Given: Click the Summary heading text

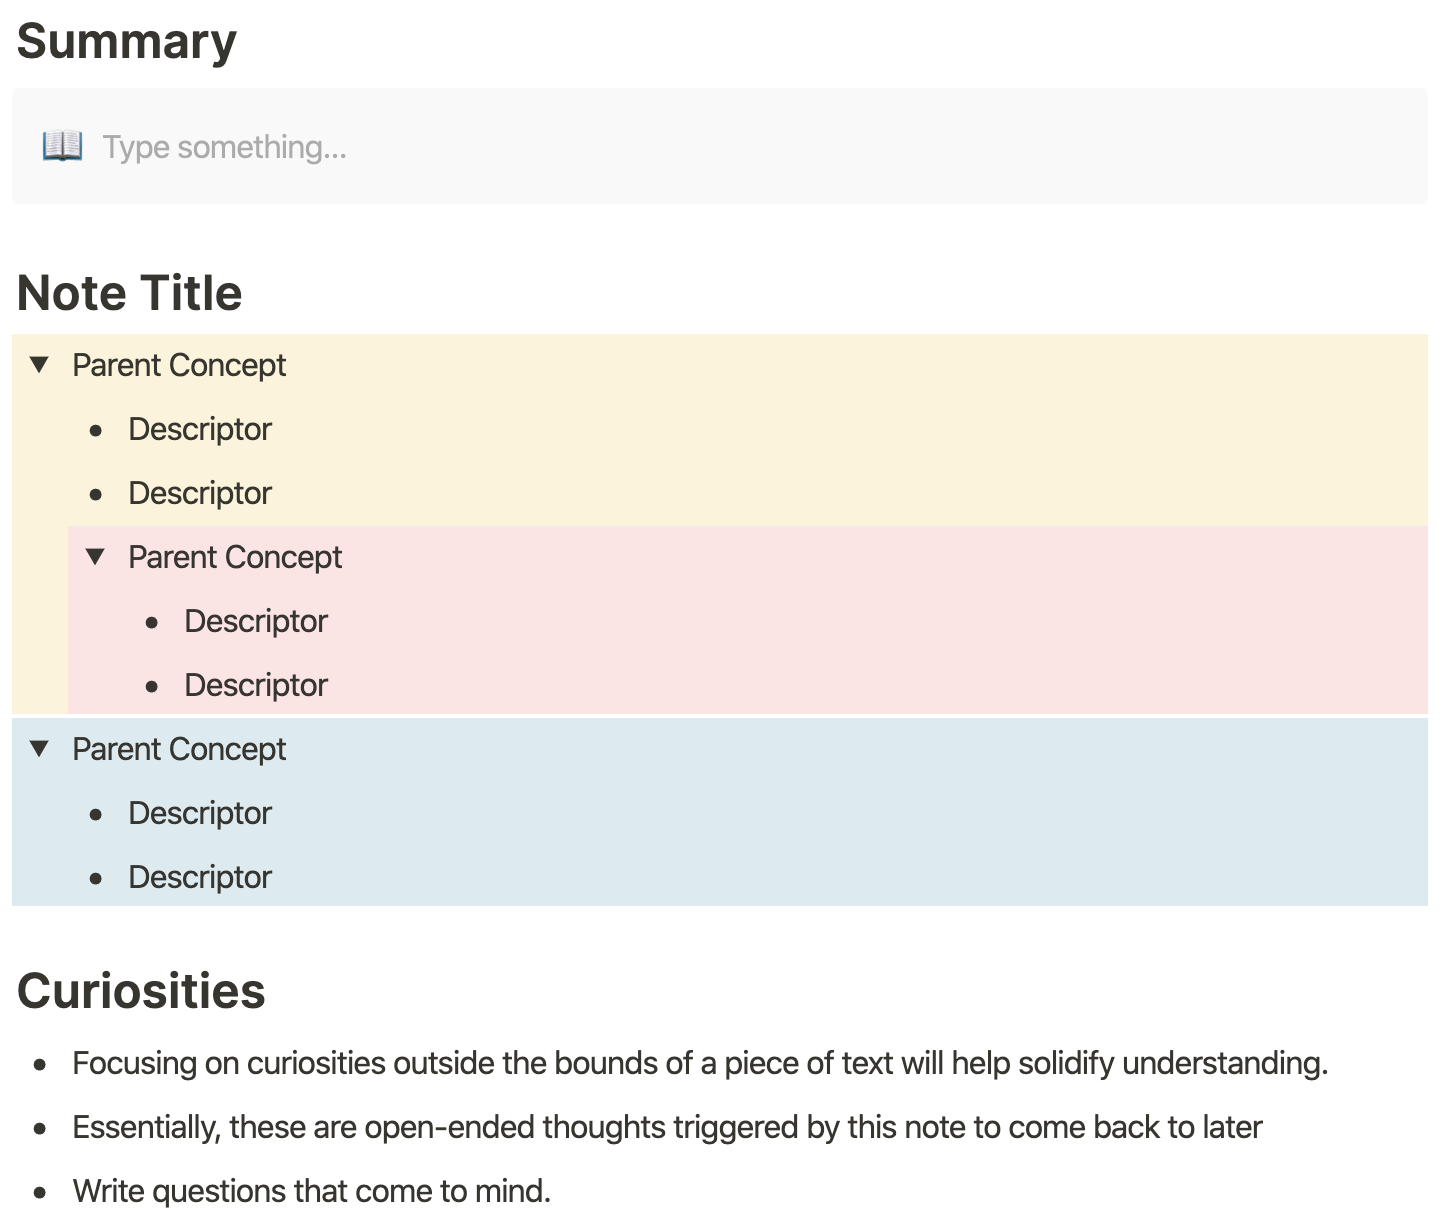Looking at the screenshot, I should (127, 42).
